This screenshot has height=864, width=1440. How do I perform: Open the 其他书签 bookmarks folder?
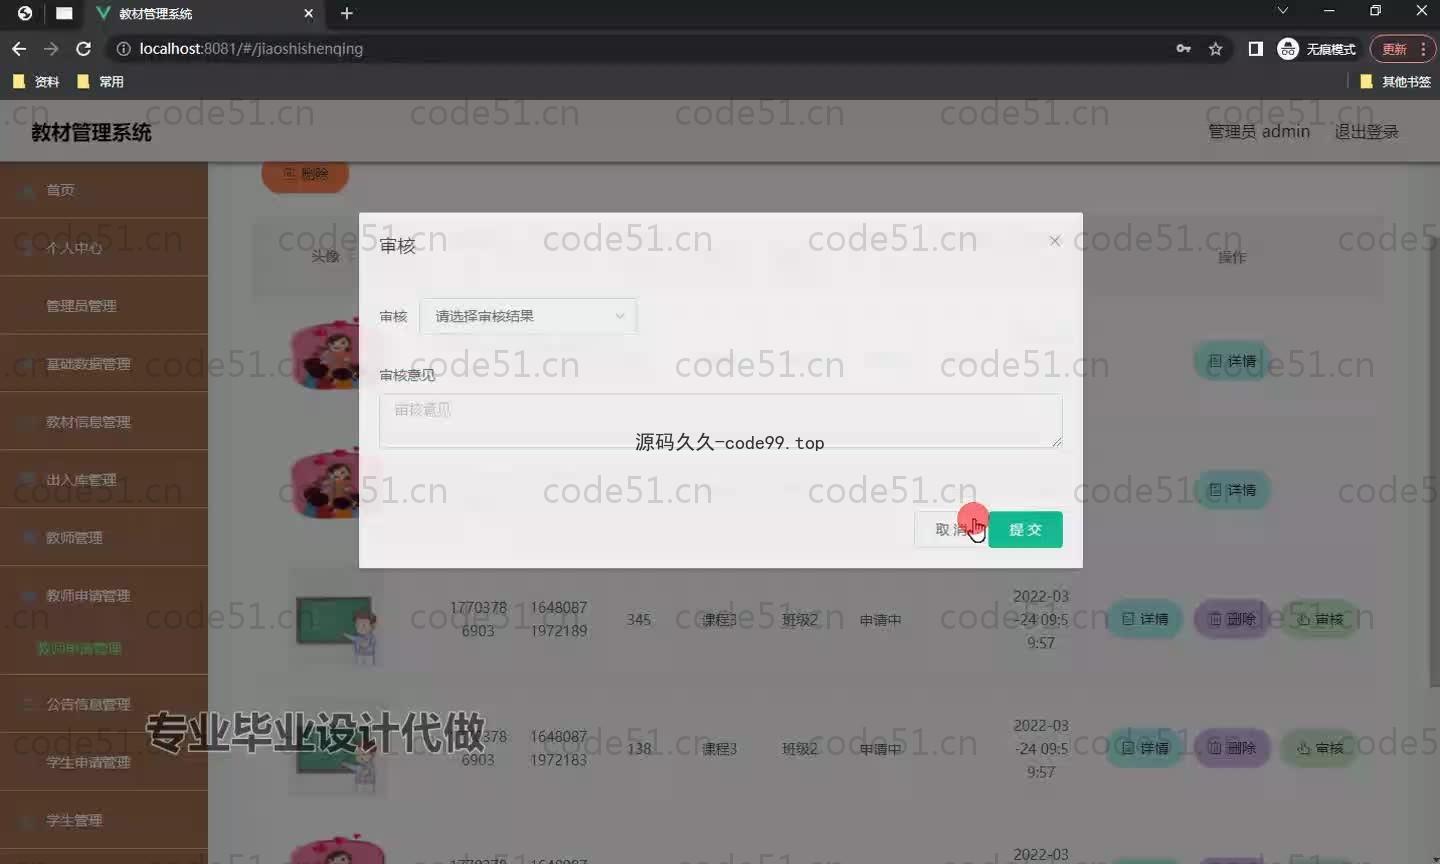[x=1396, y=81]
